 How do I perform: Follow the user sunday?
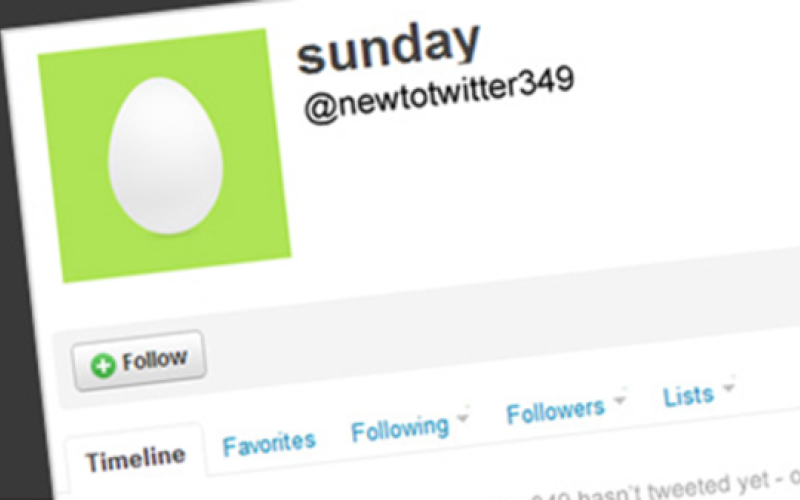(x=139, y=361)
